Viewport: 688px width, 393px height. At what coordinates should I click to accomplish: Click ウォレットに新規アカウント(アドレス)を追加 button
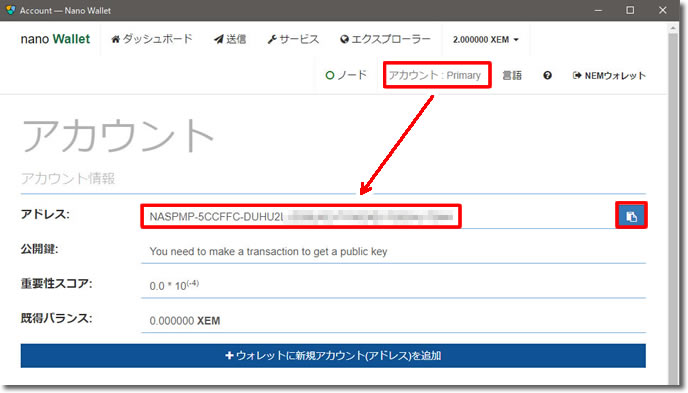(x=333, y=355)
